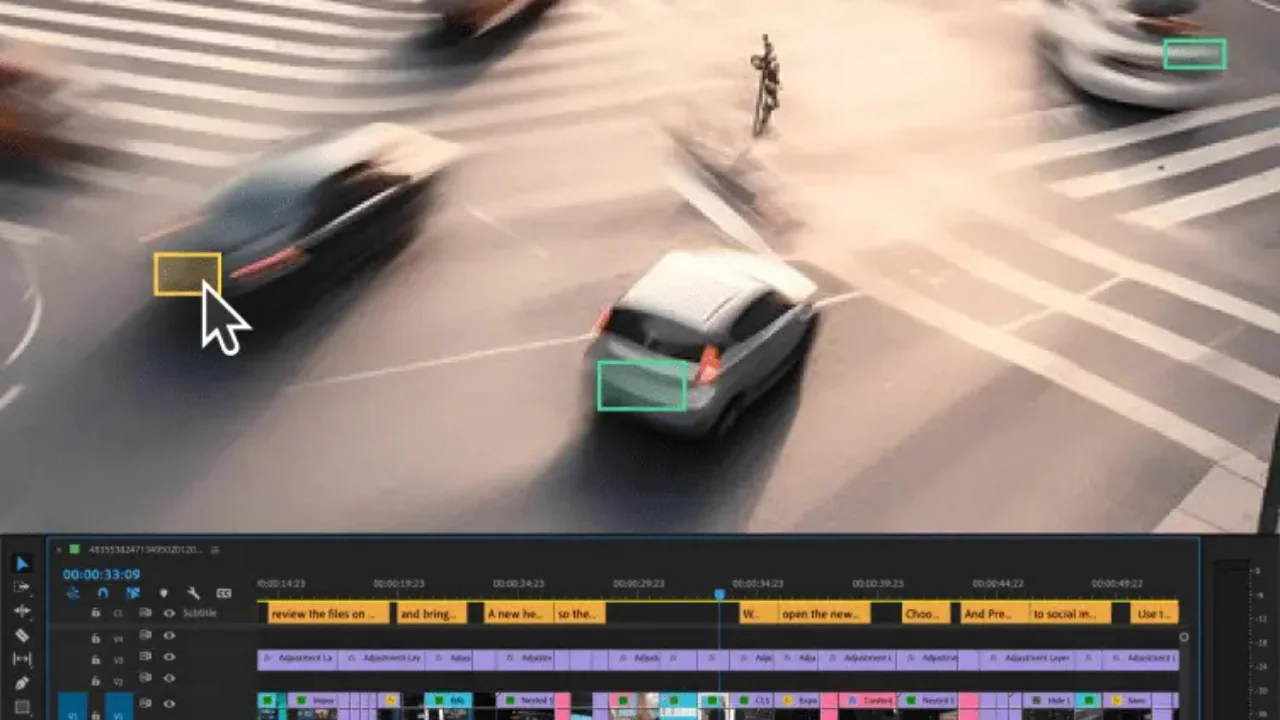Open timeline display settings wrench
The image size is (1280, 720).
[193, 593]
